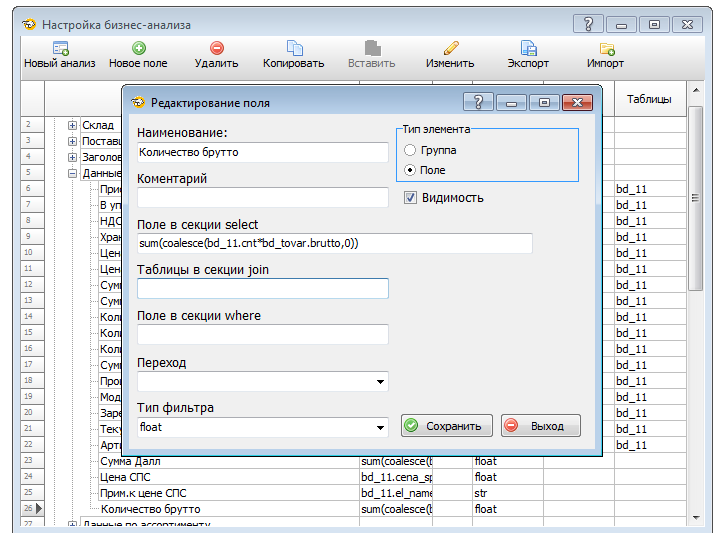Collapse the Данные tree group
Viewport: 713px width, 533px height.
[x=73, y=173]
